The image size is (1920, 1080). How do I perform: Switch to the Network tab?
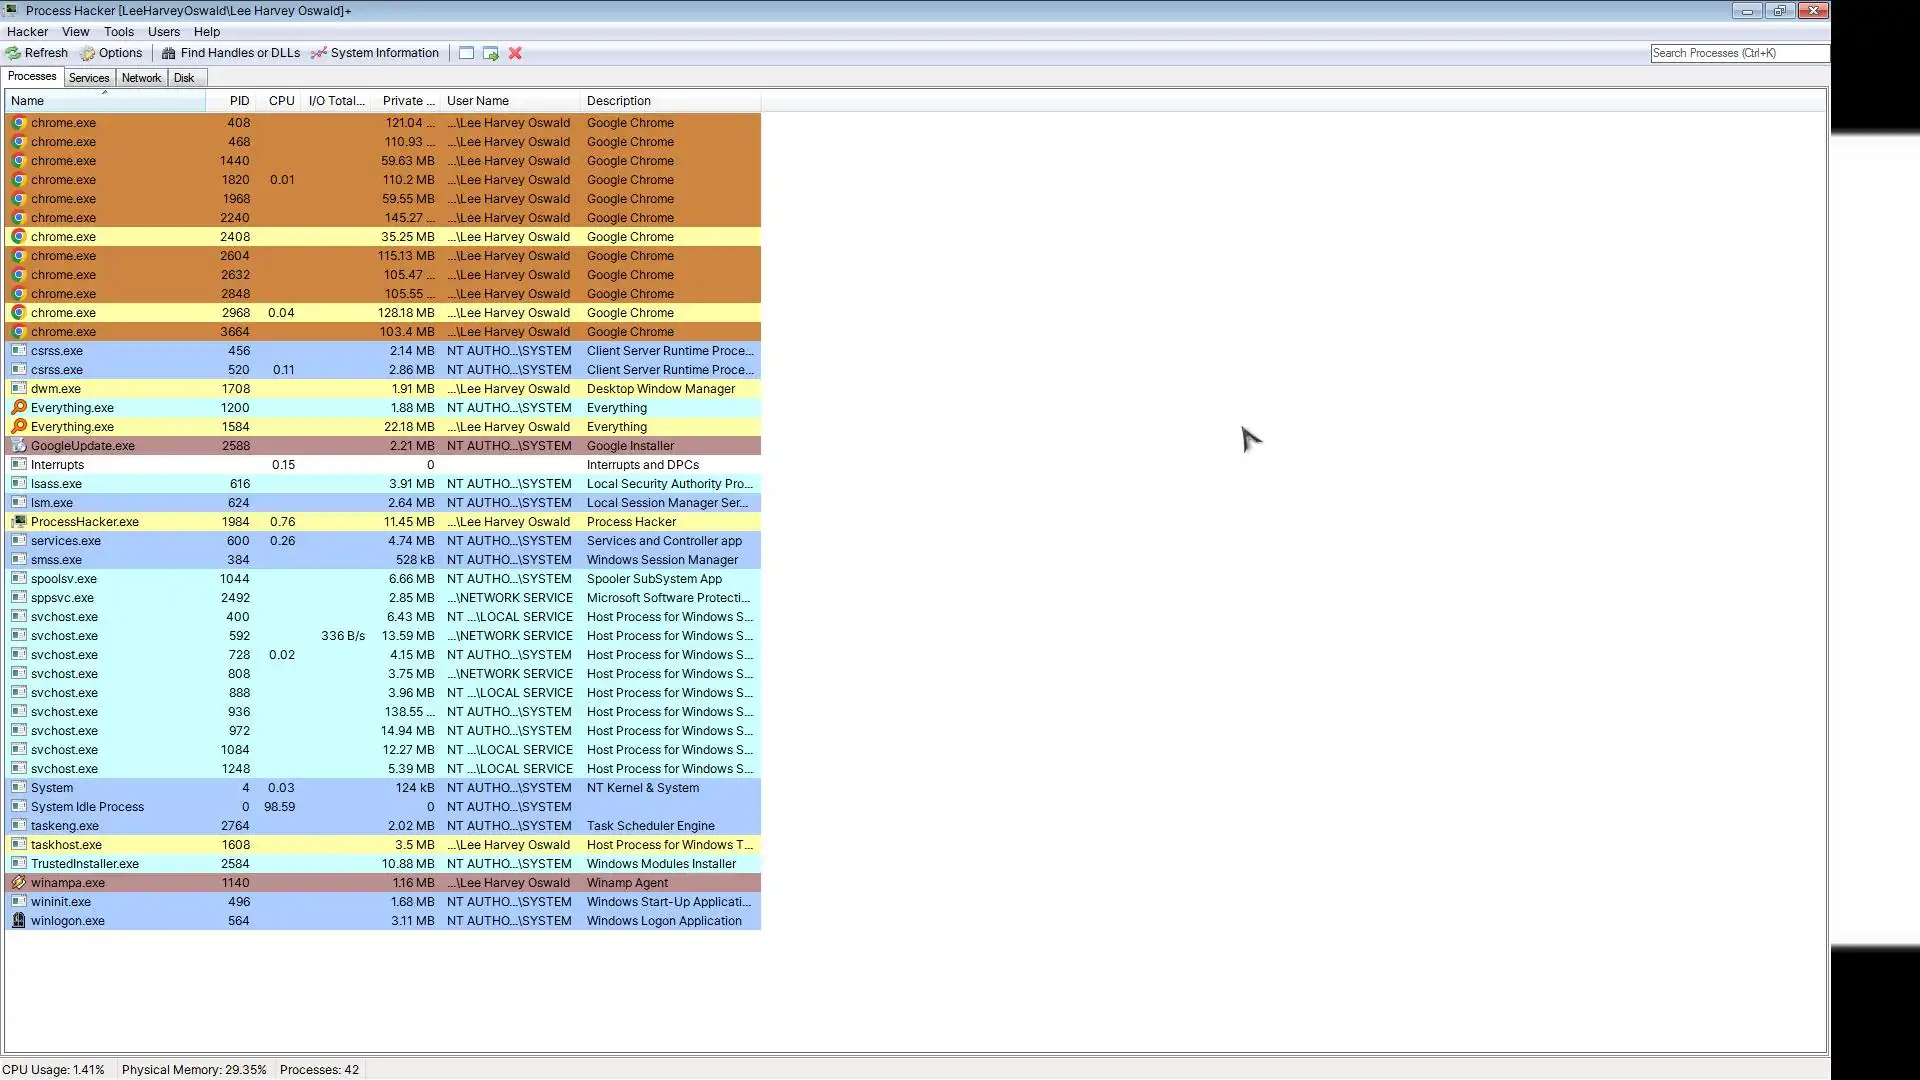(x=141, y=78)
